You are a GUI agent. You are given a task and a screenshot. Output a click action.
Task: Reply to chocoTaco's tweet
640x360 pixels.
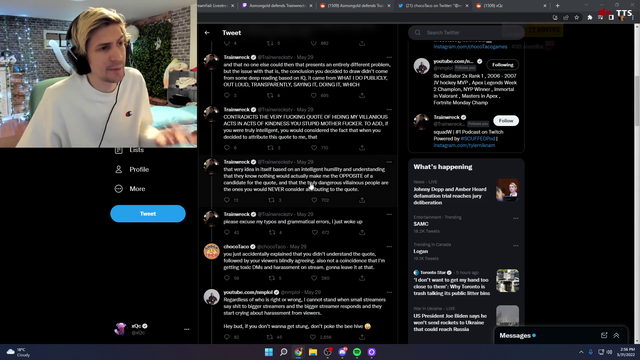click(x=227, y=278)
